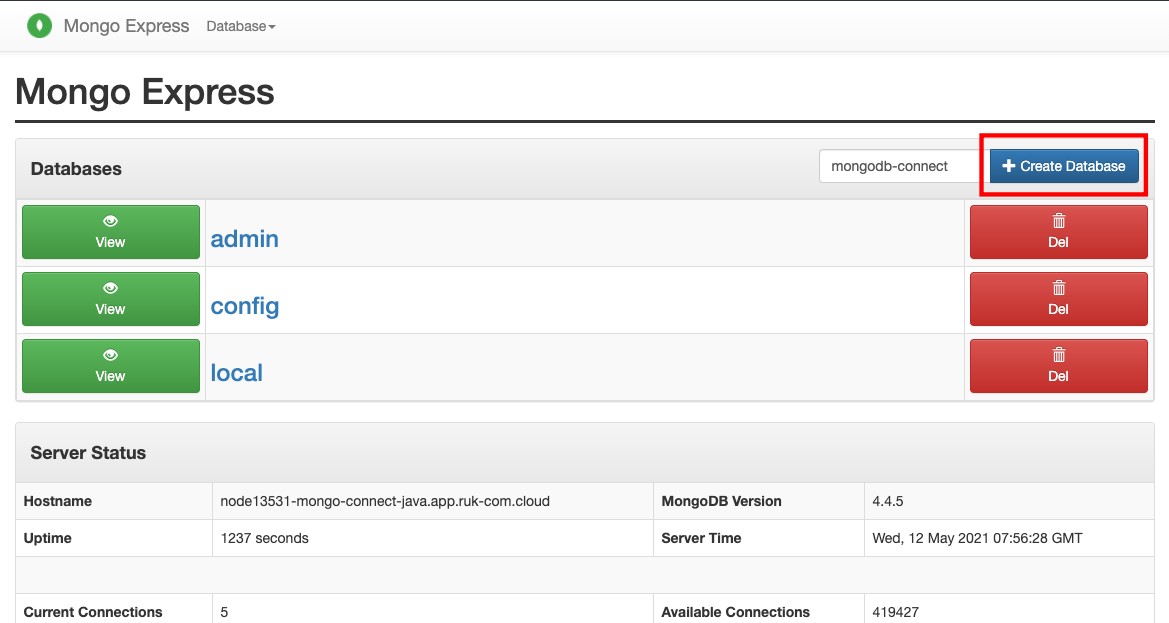The width and height of the screenshot is (1169, 623).
Task: Click the eye icon for config database
Action: [110, 288]
